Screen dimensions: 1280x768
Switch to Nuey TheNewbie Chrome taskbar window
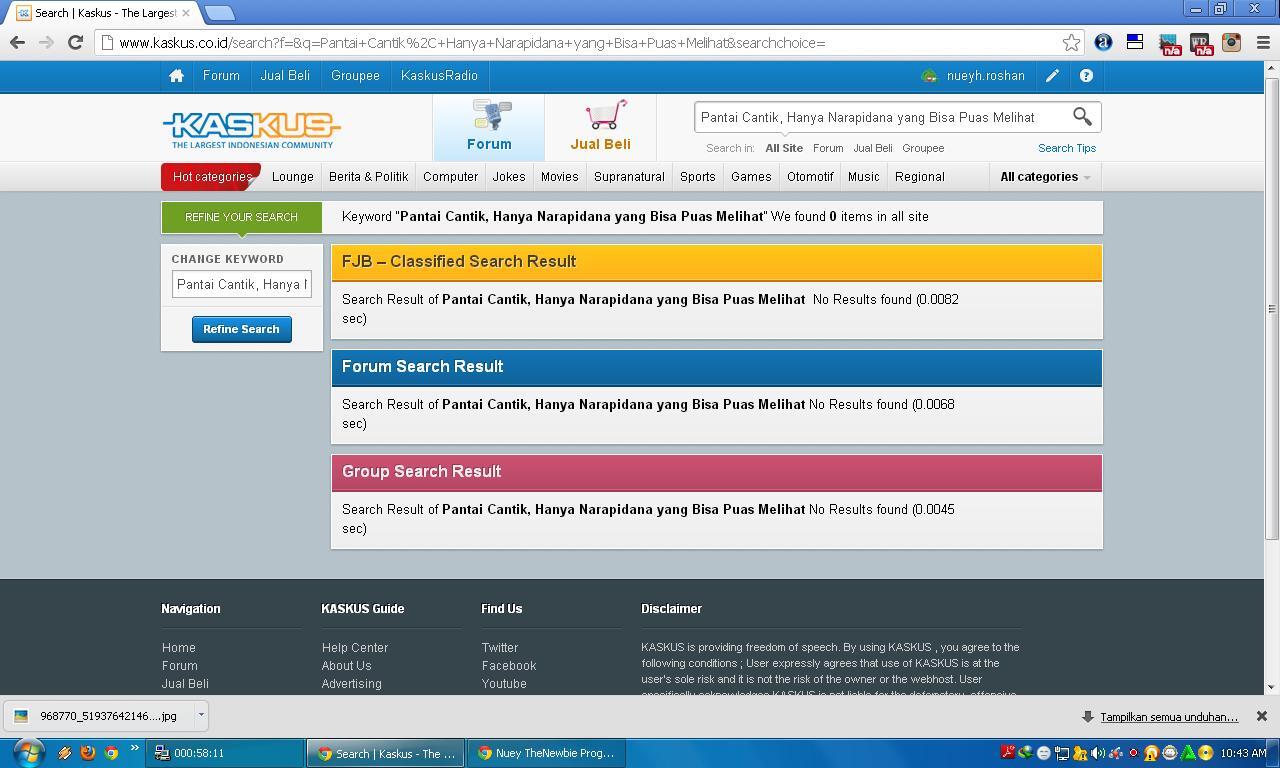pos(547,753)
